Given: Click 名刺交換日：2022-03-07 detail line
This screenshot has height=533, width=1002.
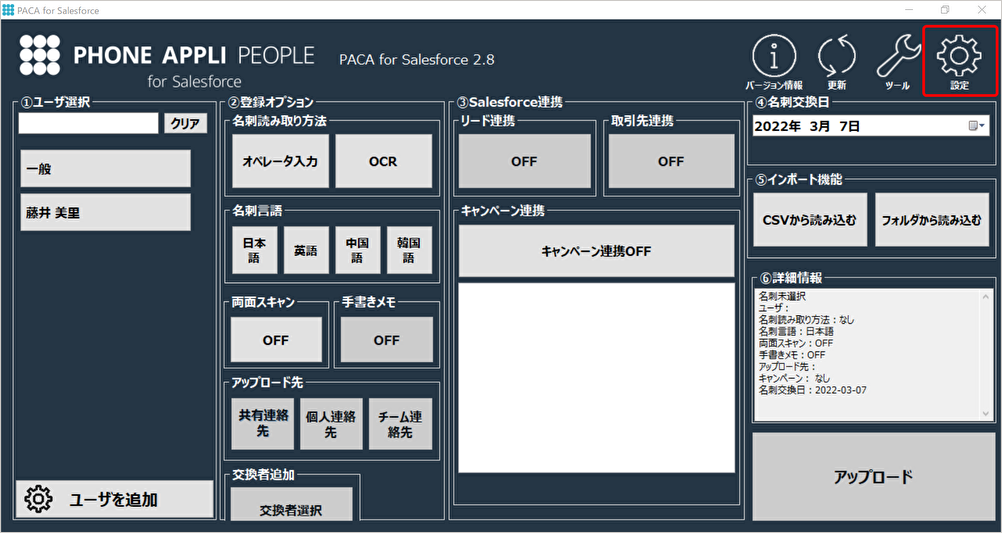Looking at the screenshot, I should (x=812, y=390).
